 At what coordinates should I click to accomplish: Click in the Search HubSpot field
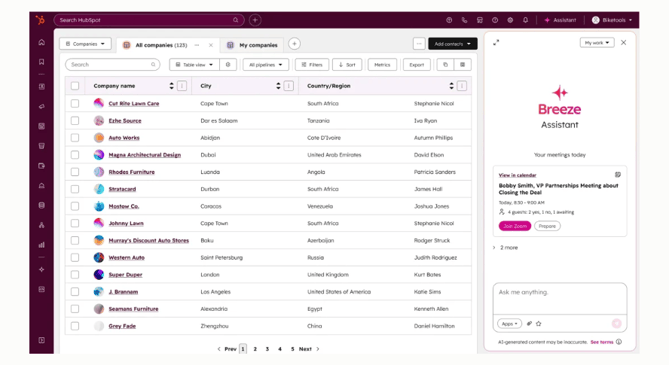(149, 20)
